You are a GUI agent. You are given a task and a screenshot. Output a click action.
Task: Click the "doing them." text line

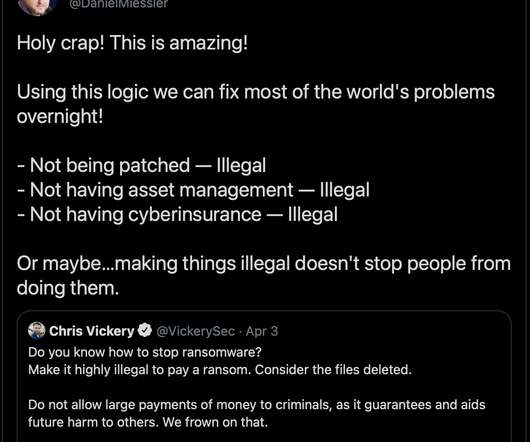68,288
